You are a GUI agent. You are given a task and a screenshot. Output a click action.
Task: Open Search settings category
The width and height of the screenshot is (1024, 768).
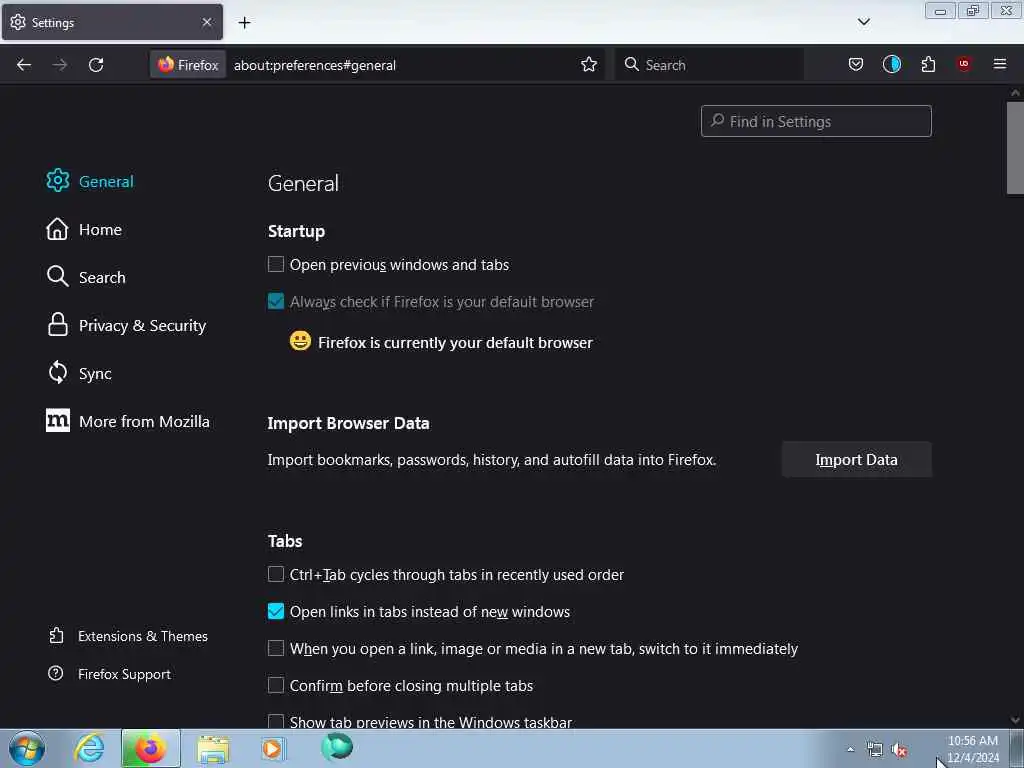point(86,277)
